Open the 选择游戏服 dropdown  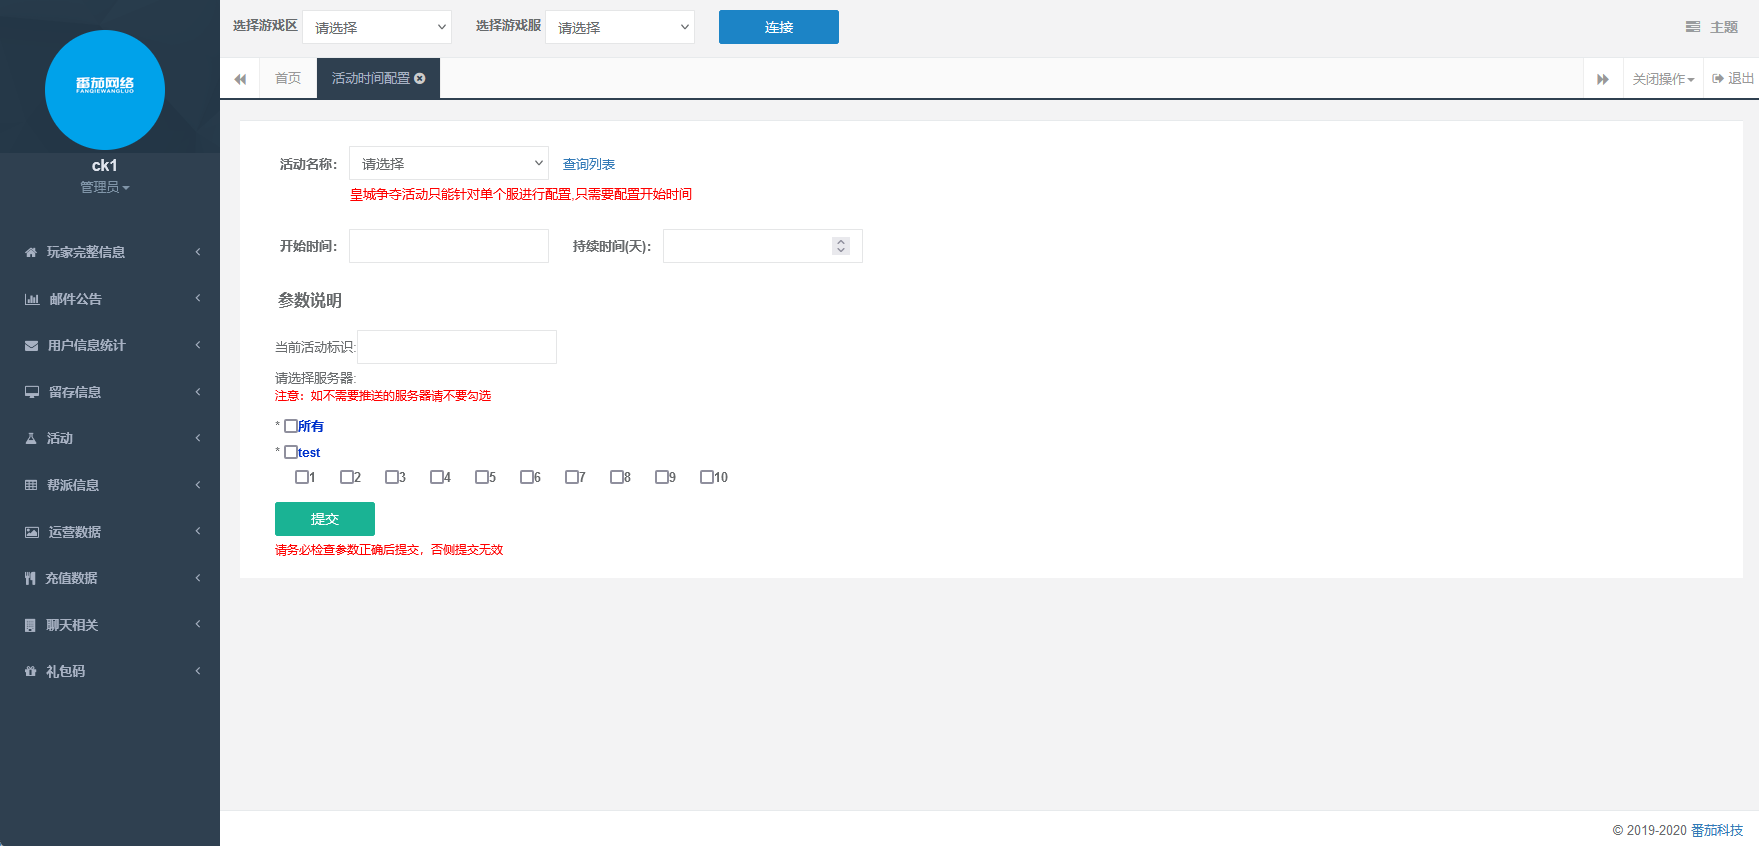620,27
